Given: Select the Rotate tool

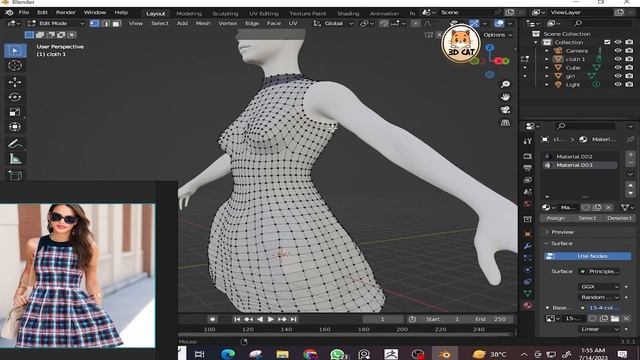Looking at the screenshot, I should 15,97.
